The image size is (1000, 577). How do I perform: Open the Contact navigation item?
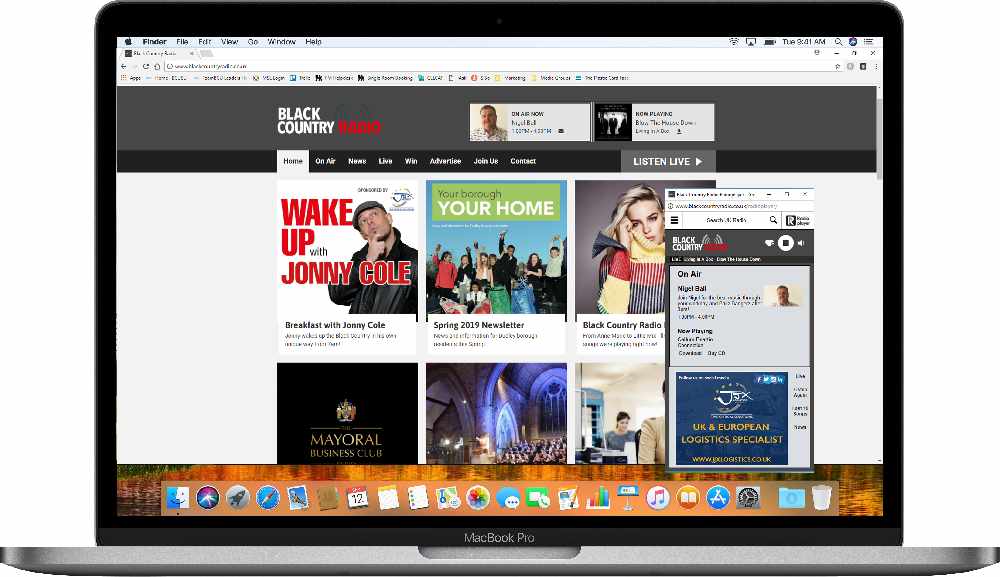[523, 161]
